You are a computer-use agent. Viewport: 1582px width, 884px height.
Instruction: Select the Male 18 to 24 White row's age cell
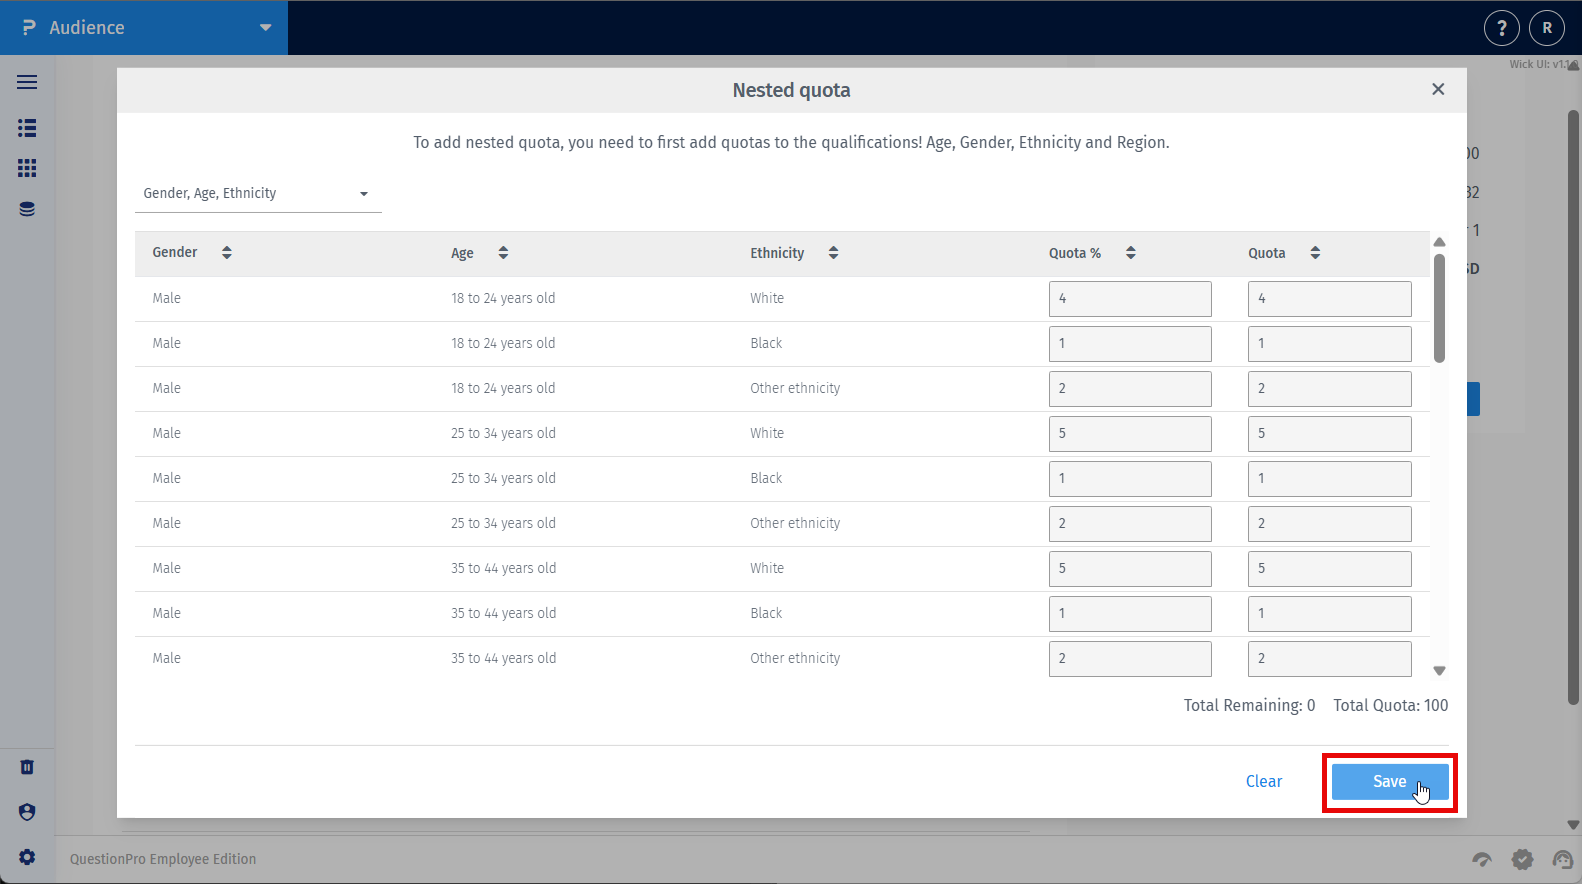pos(503,298)
